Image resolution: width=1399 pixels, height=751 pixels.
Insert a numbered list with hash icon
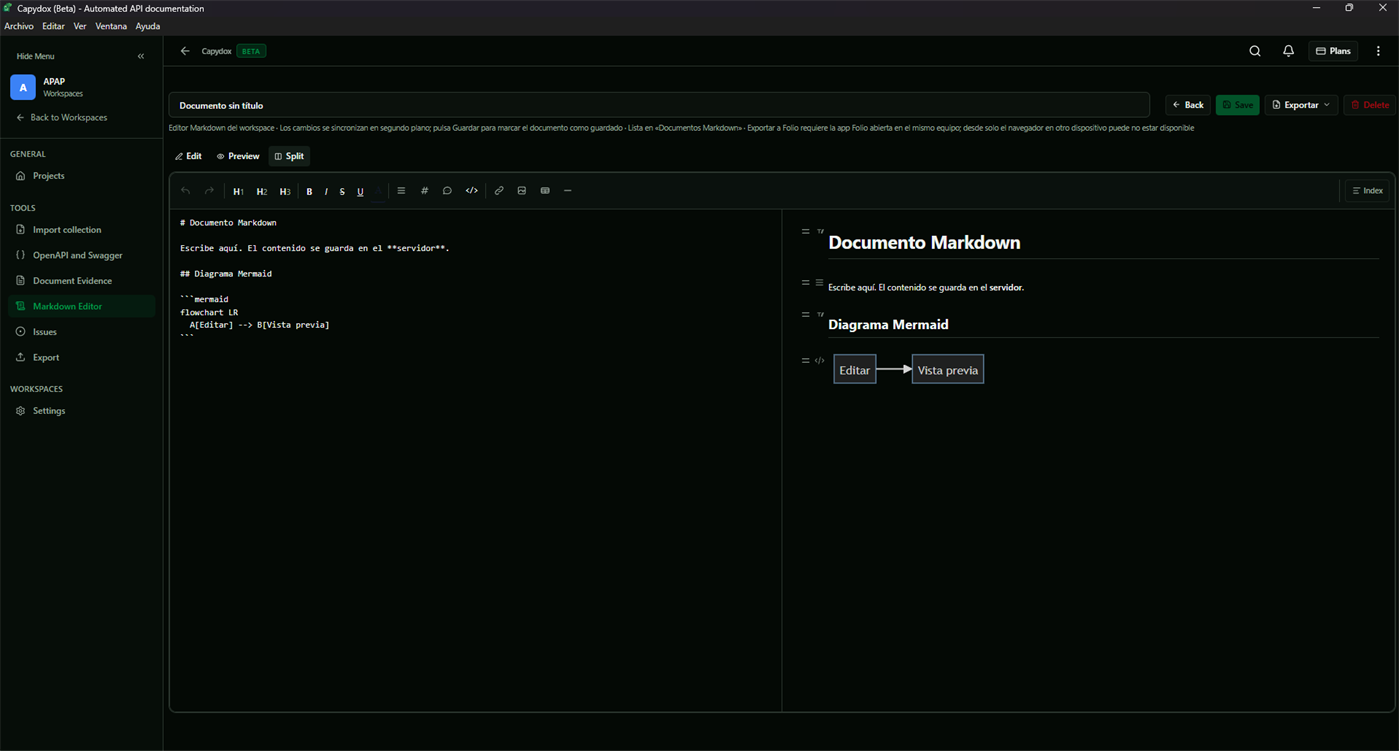point(424,191)
